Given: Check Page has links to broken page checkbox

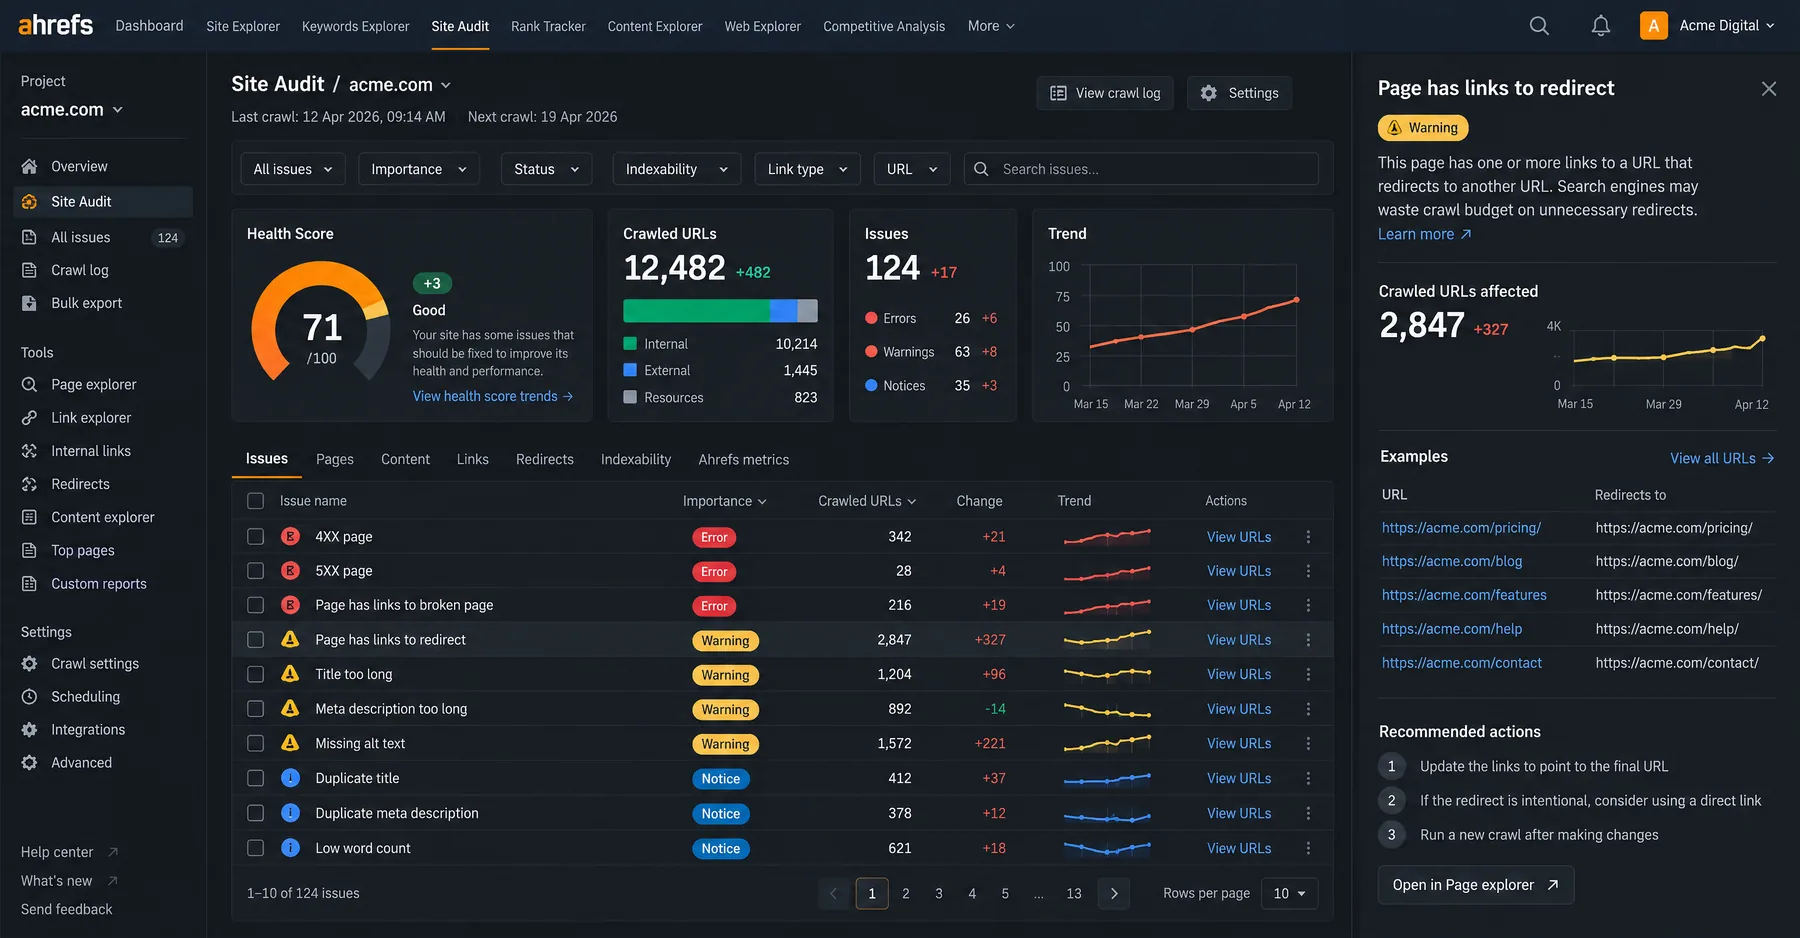Looking at the screenshot, I should pos(256,605).
